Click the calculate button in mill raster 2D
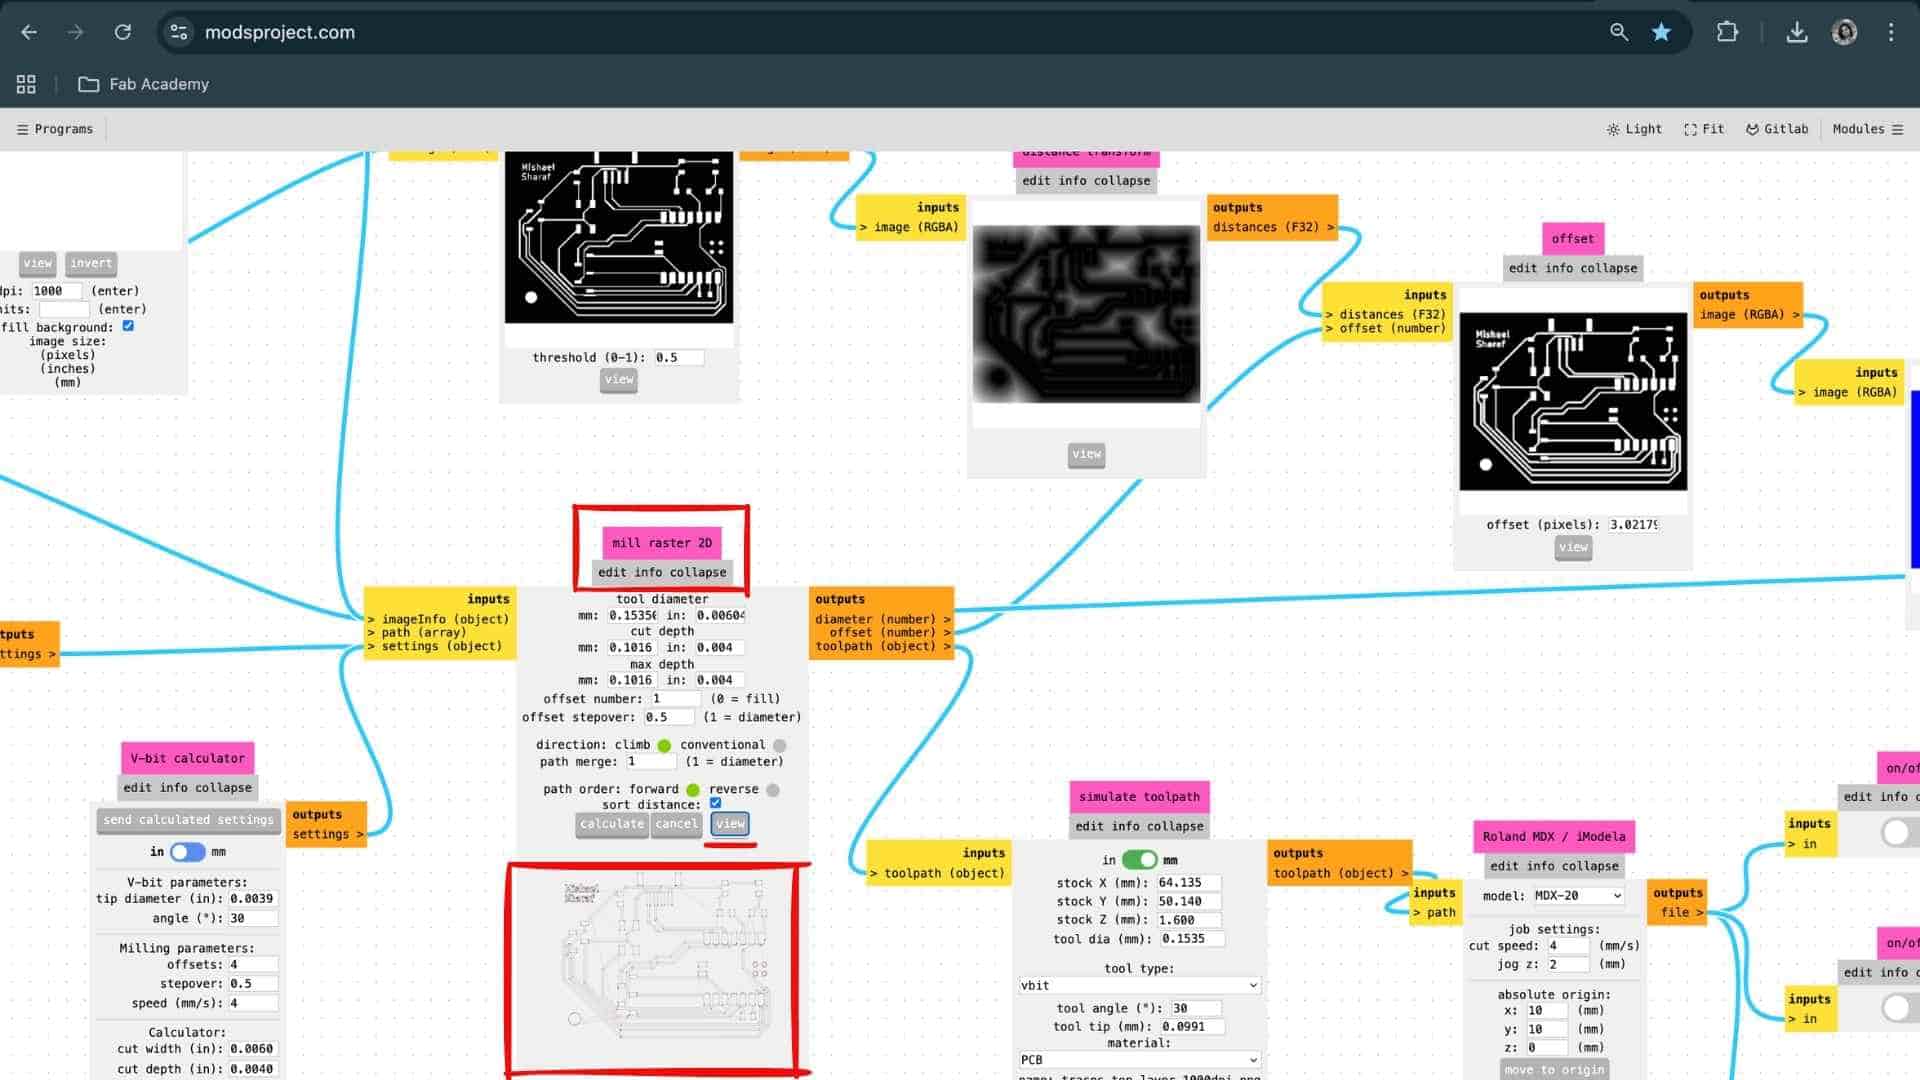The height and width of the screenshot is (1080, 1920). pos(611,824)
